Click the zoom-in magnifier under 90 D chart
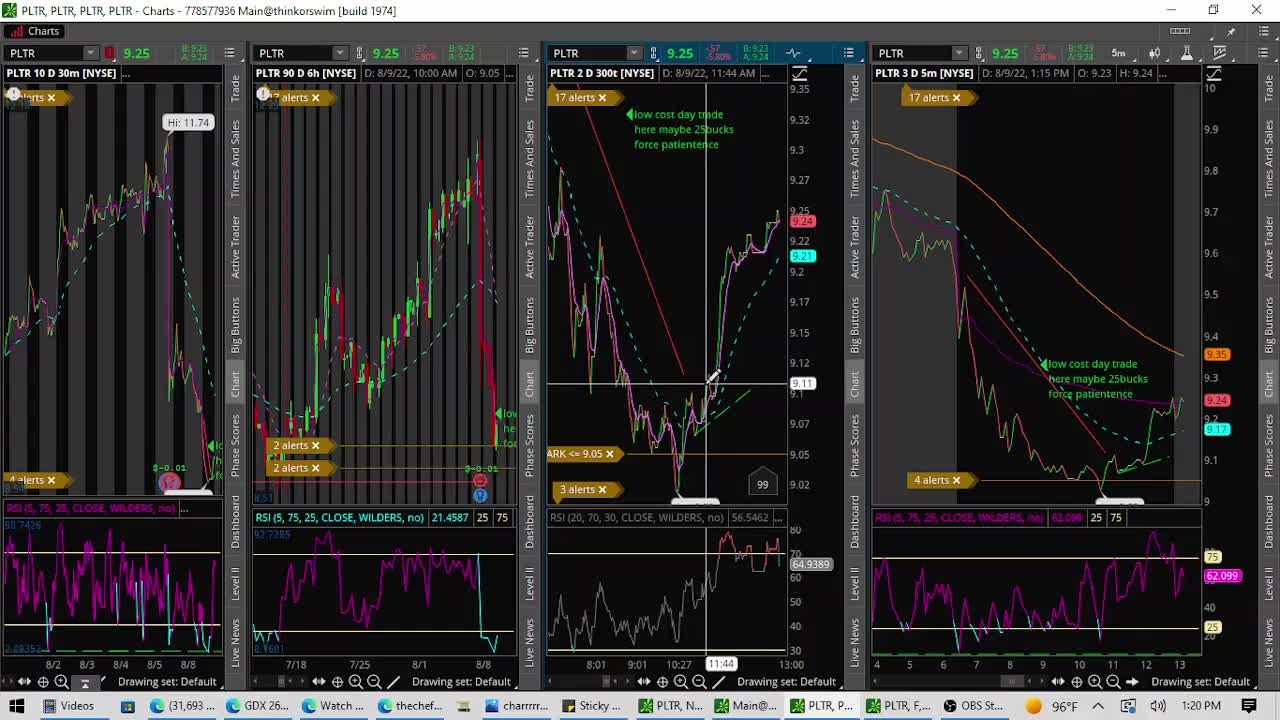This screenshot has width=1280, height=720. coord(356,682)
